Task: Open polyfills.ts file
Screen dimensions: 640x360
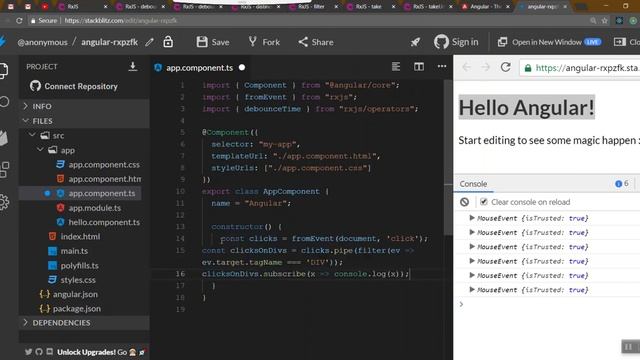Action: click(73, 265)
